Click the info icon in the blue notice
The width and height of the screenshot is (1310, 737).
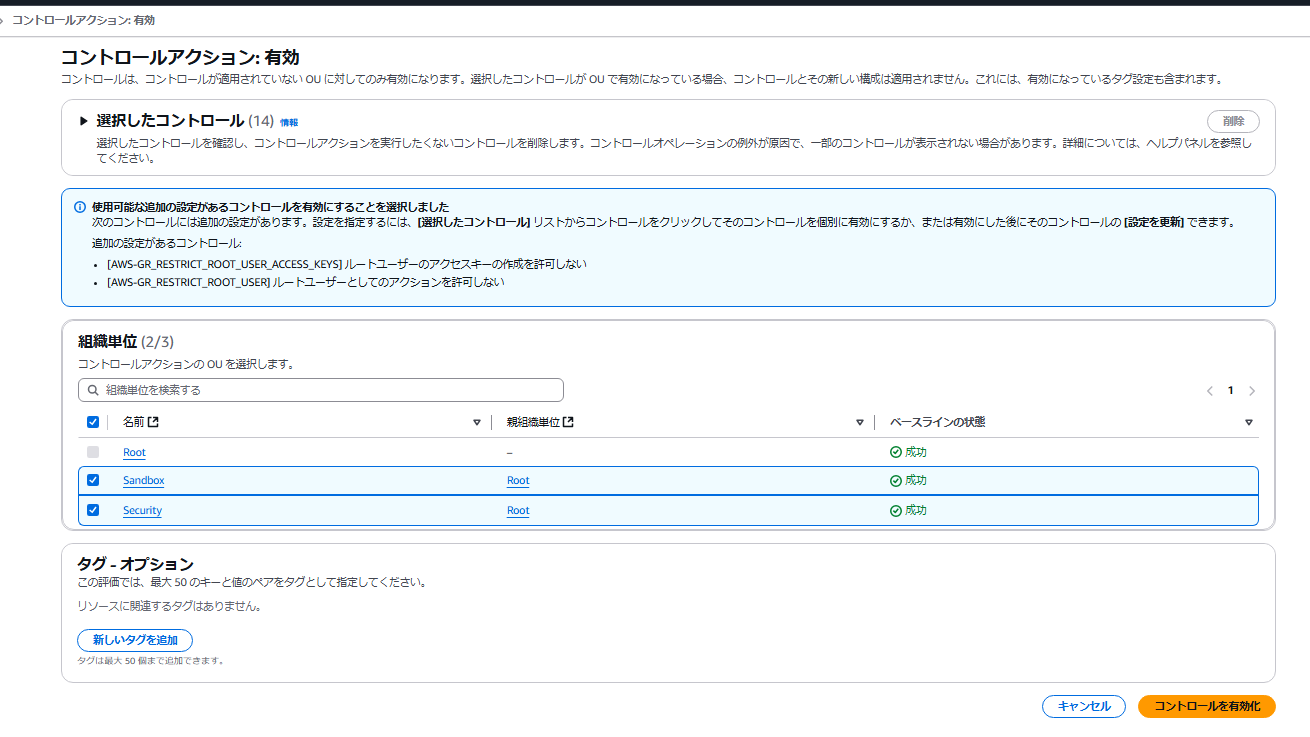(80, 207)
